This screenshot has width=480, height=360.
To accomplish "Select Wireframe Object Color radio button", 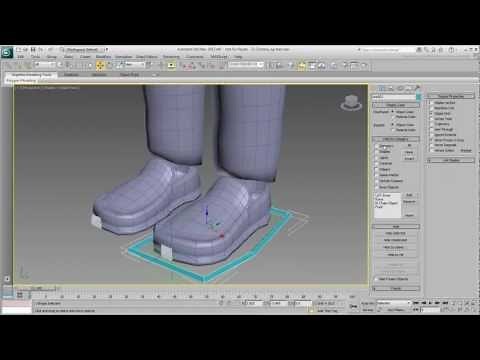I will (393, 112).
